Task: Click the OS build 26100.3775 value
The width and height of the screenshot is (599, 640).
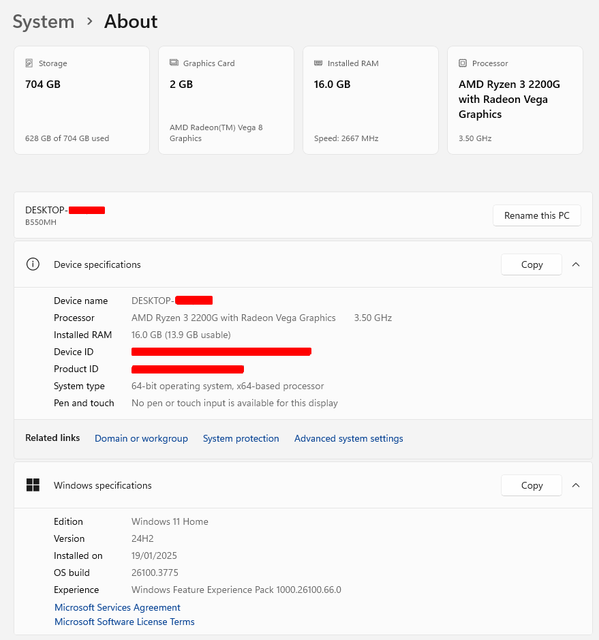Action: click(155, 573)
